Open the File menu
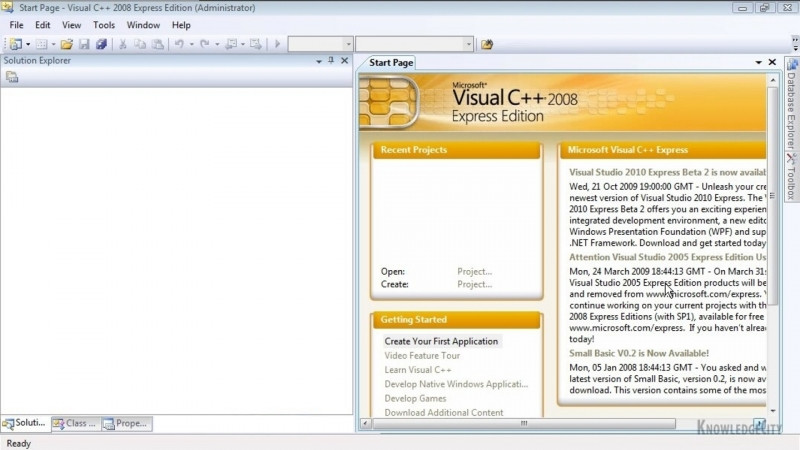800x450 pixels. click(x=16, y=25)
